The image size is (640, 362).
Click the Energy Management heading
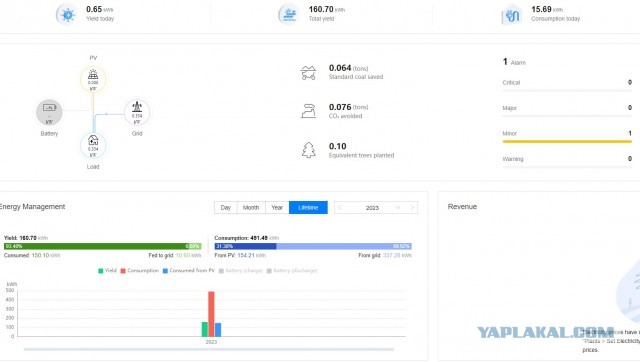[x=32, y=207]
